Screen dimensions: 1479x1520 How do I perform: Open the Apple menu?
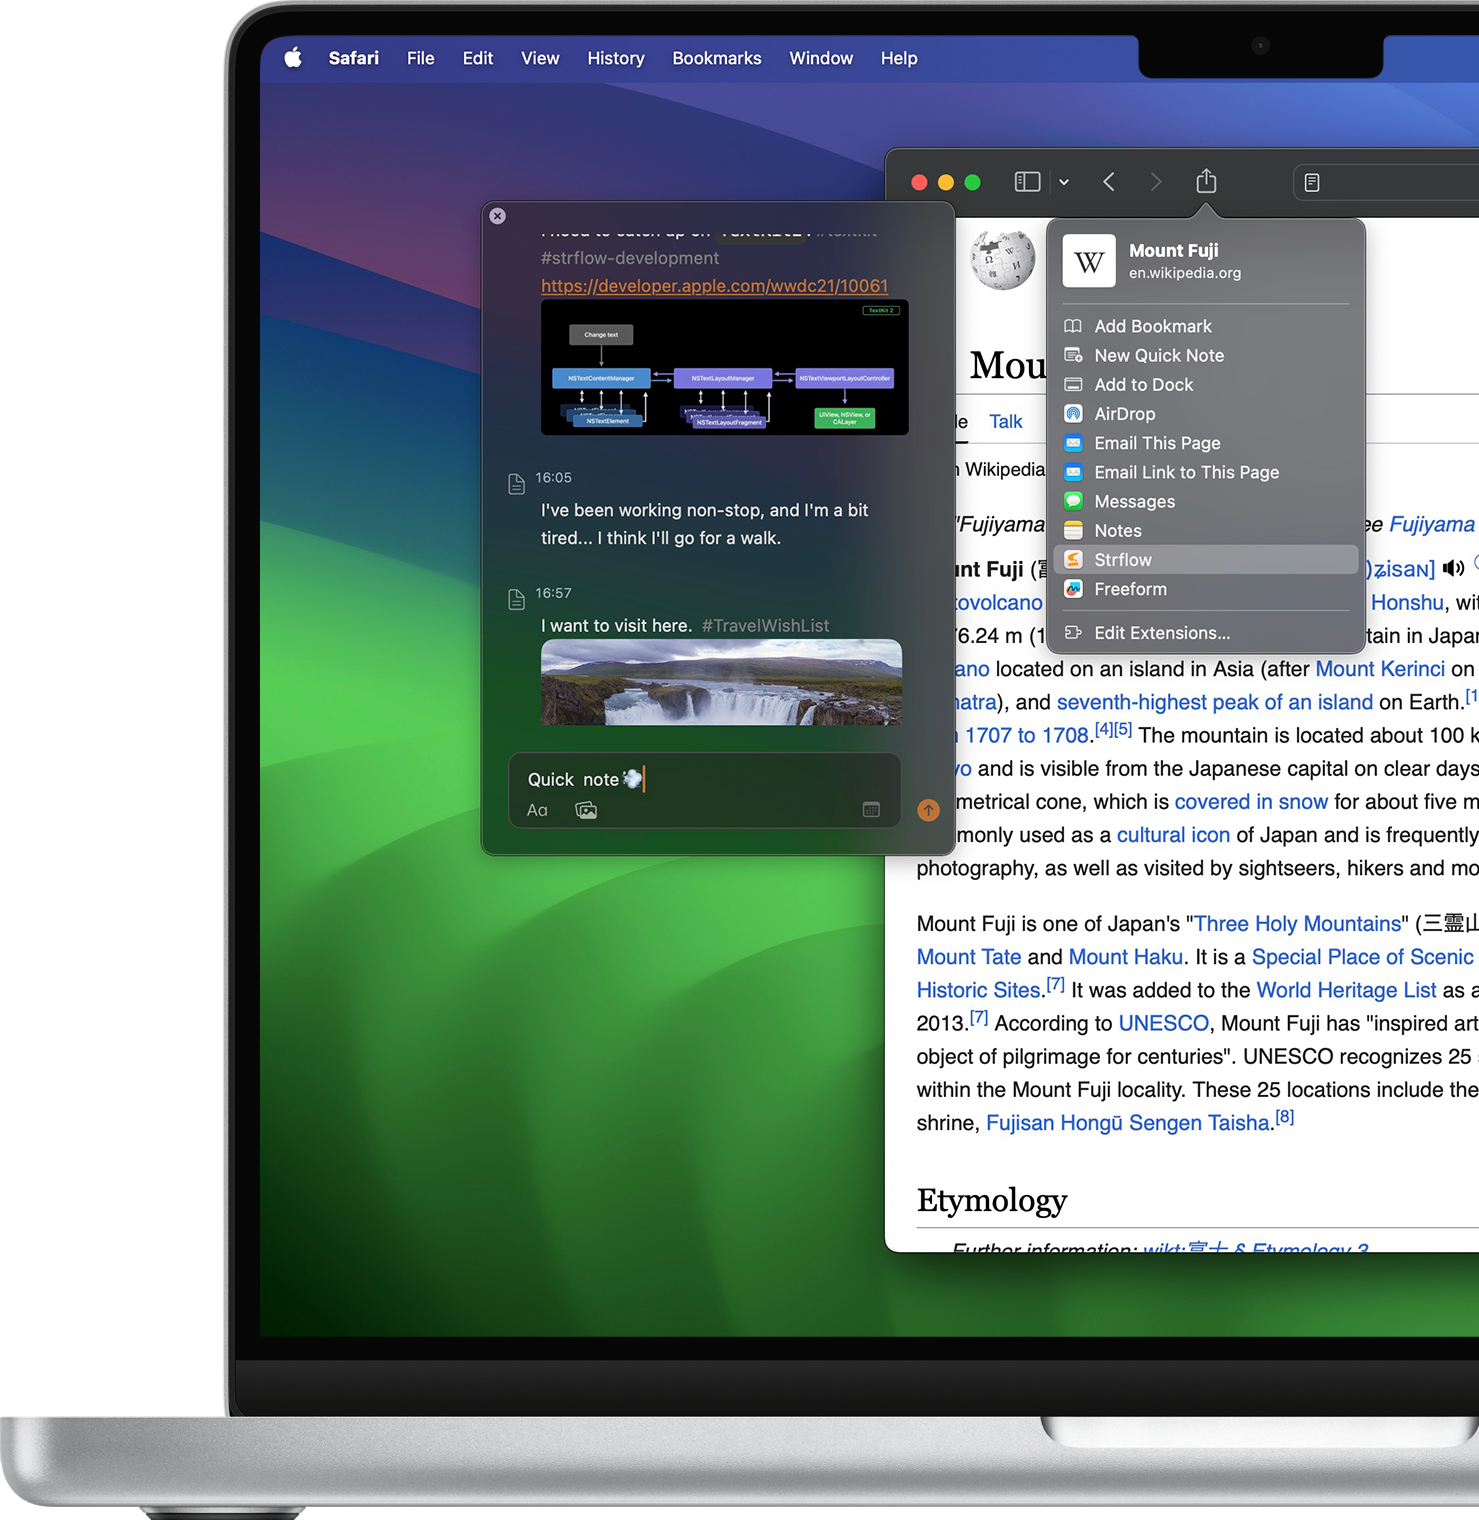click(293, 58)
